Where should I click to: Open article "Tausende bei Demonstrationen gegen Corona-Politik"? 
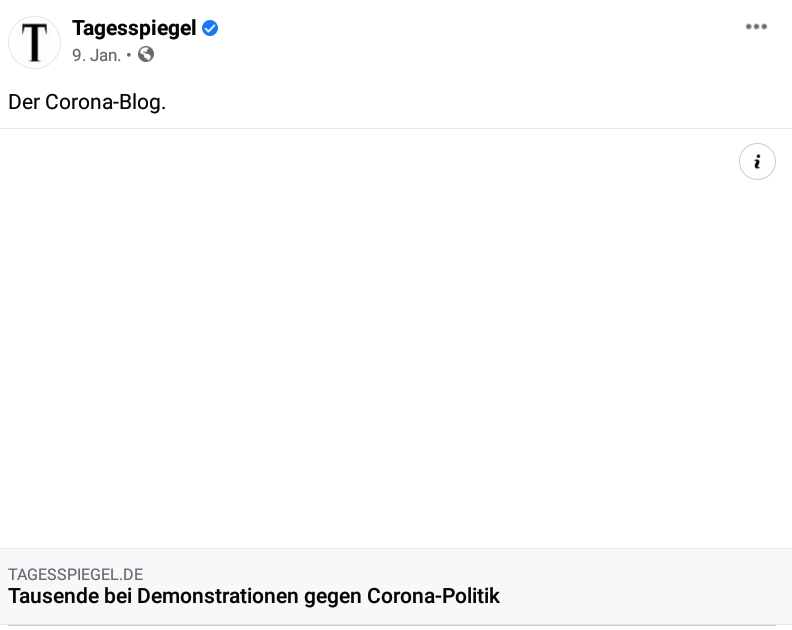tap(254, 596)
